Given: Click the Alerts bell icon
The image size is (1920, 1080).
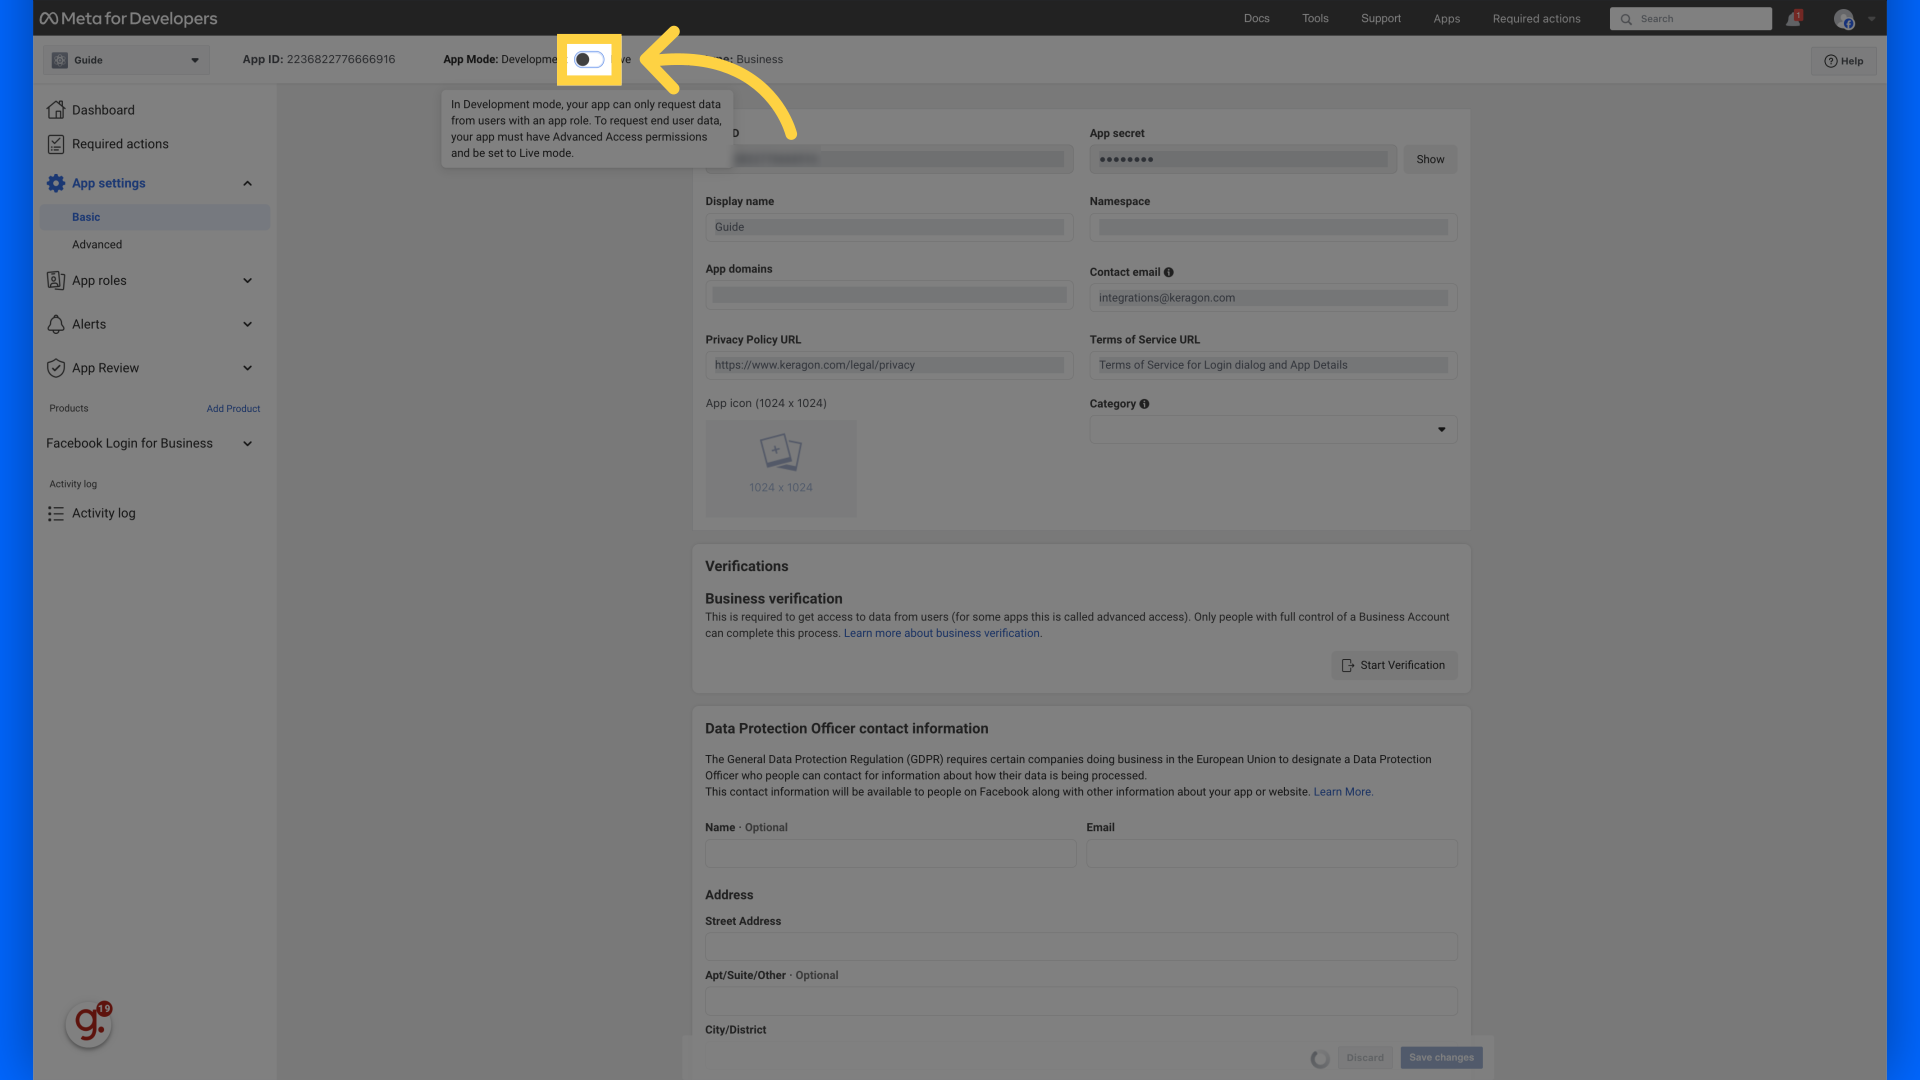Looking at the screenshot, I should tap(56, 324).
